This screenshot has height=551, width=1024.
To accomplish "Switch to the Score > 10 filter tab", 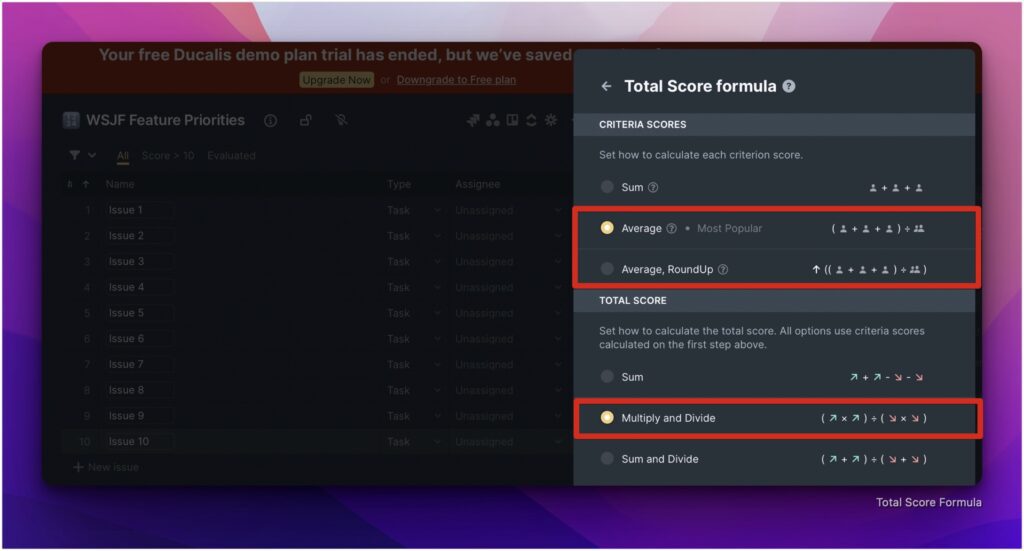I will 168,155.
